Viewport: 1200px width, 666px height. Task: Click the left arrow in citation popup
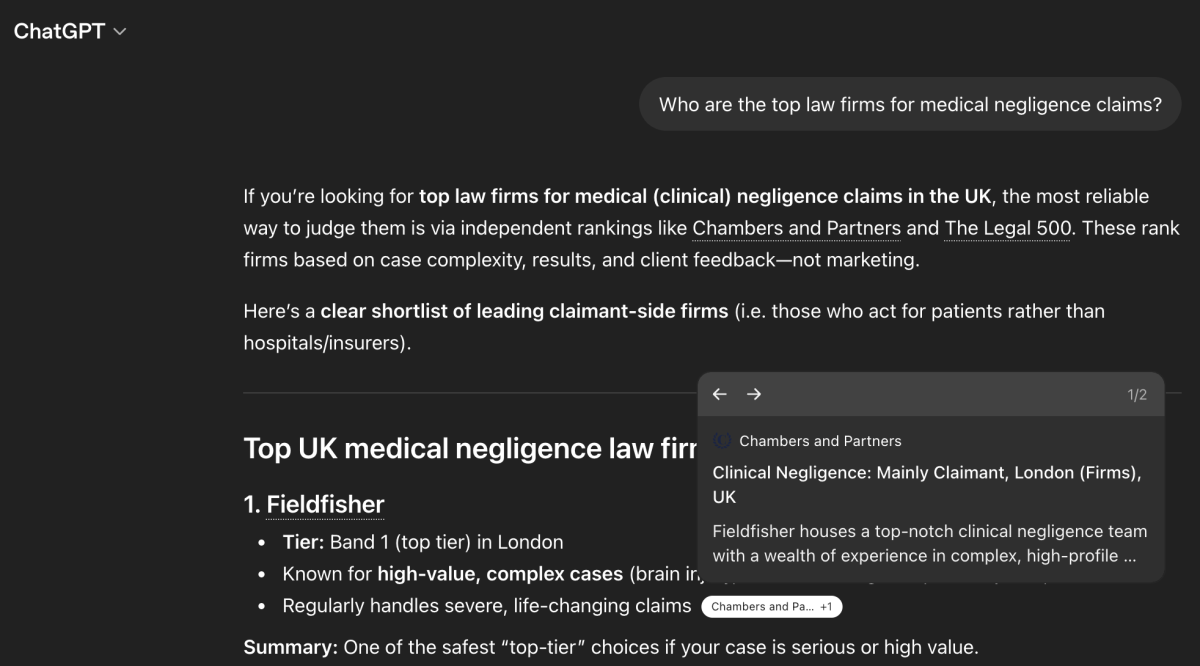tap(719, 394)
